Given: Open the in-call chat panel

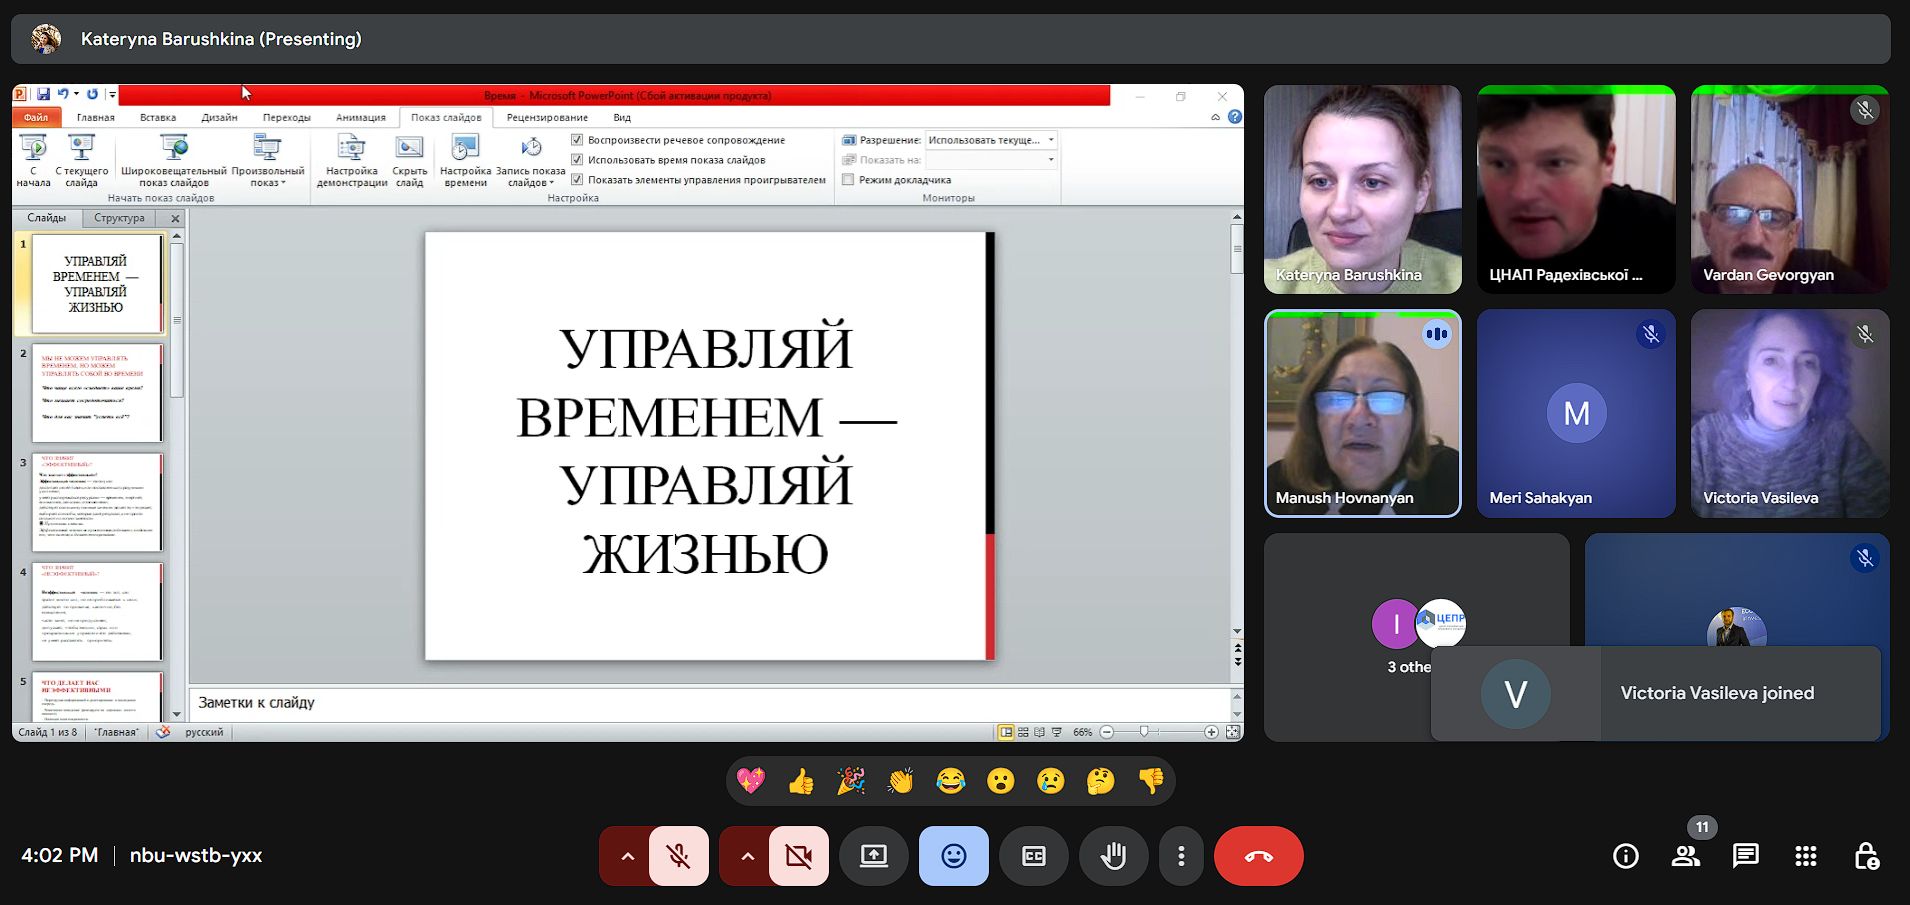Looking at the screenshot, I should 1745,856.
